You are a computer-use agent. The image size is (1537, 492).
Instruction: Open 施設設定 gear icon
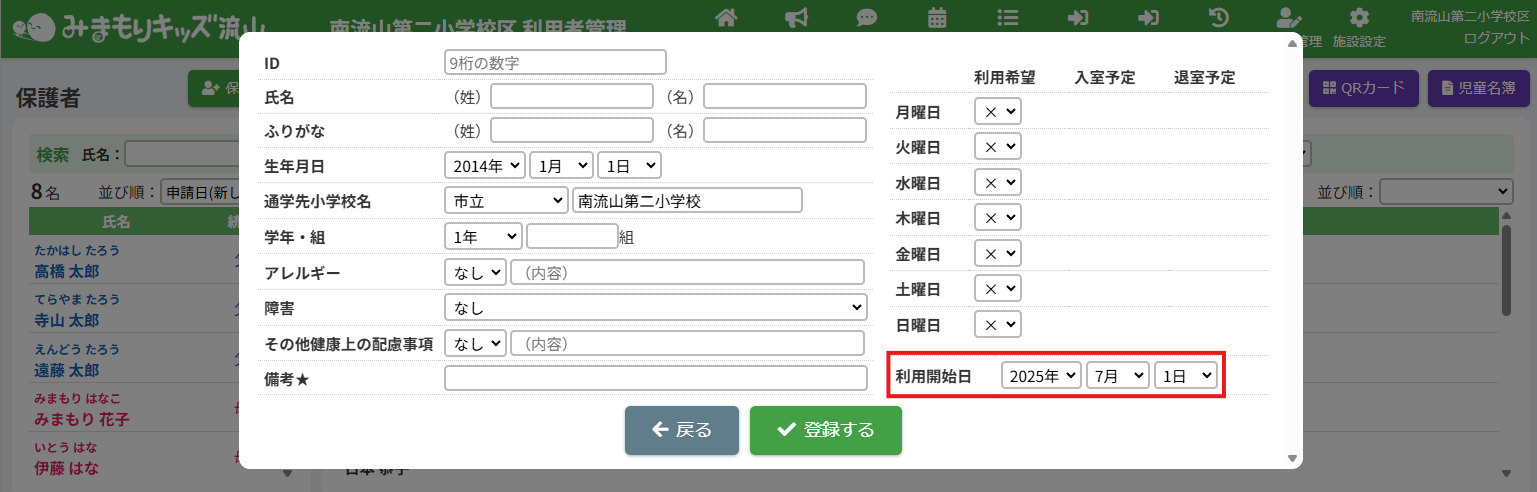(x=1358, y=18)
